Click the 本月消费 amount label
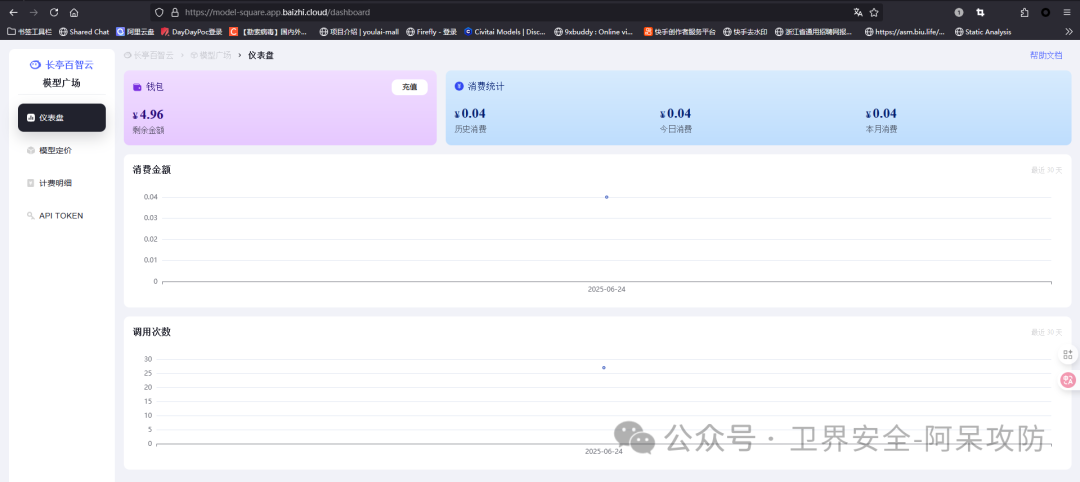 coord(881,129)
